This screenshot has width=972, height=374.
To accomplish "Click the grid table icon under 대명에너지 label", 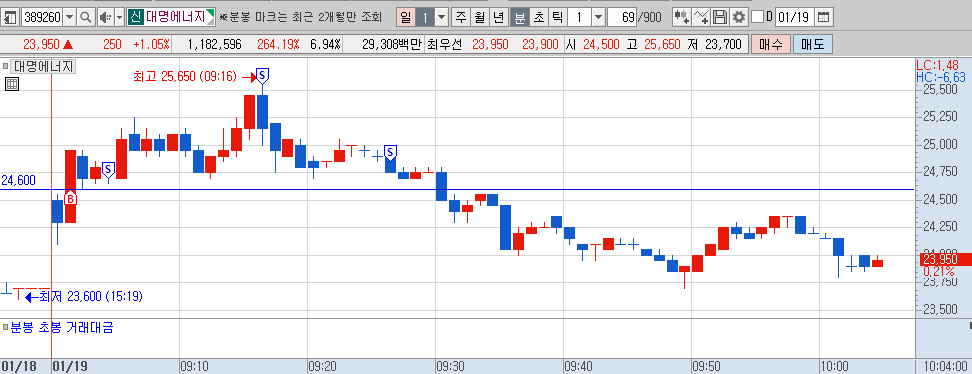I will pyautogui.click(x=12, y=84).
